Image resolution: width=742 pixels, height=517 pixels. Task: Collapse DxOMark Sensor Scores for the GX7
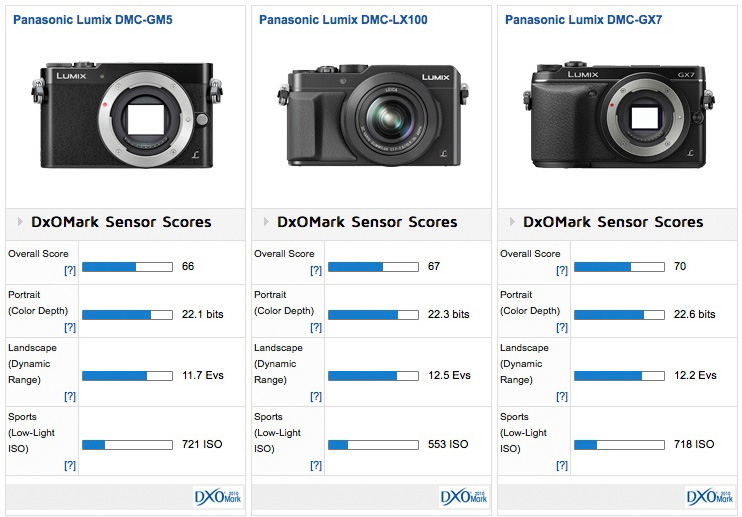point(512,221)
